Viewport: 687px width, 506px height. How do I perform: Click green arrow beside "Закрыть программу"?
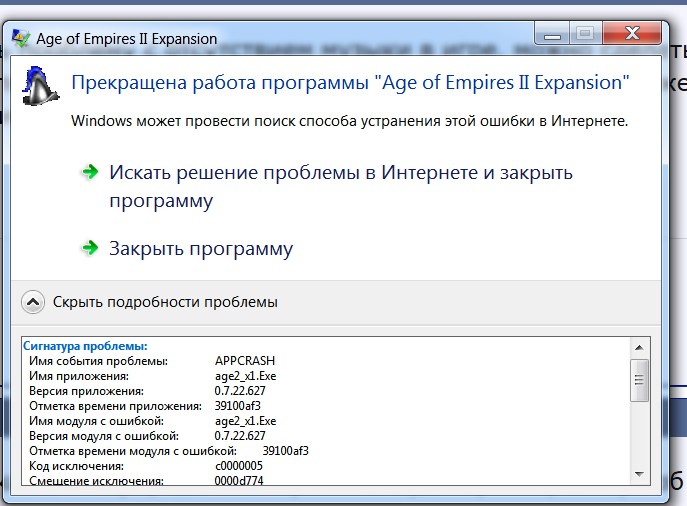pyautogui.click(x=91, y=248)
